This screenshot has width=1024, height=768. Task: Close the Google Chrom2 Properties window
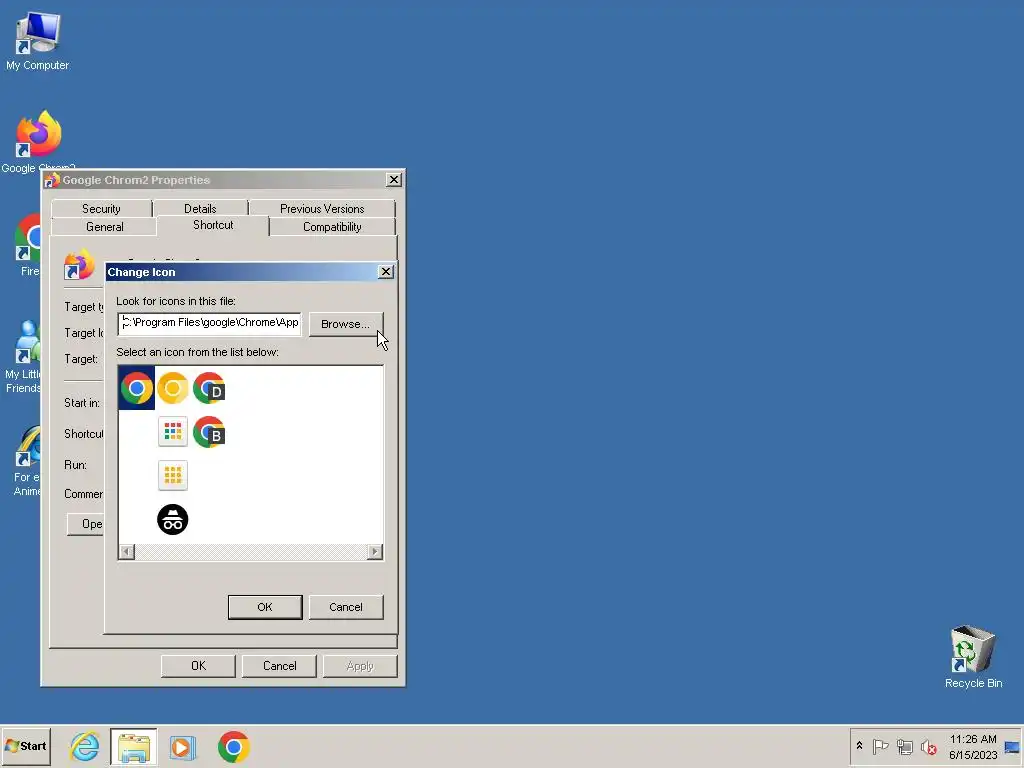click(x=394, y=180)
